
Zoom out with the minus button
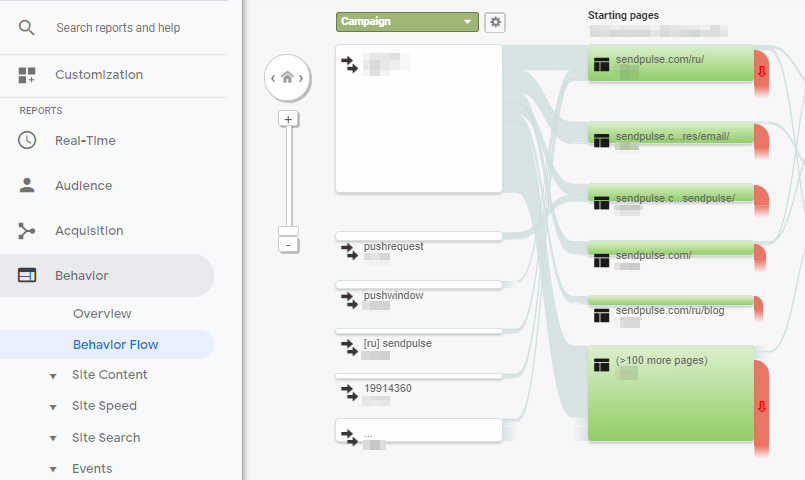[288, 245]
